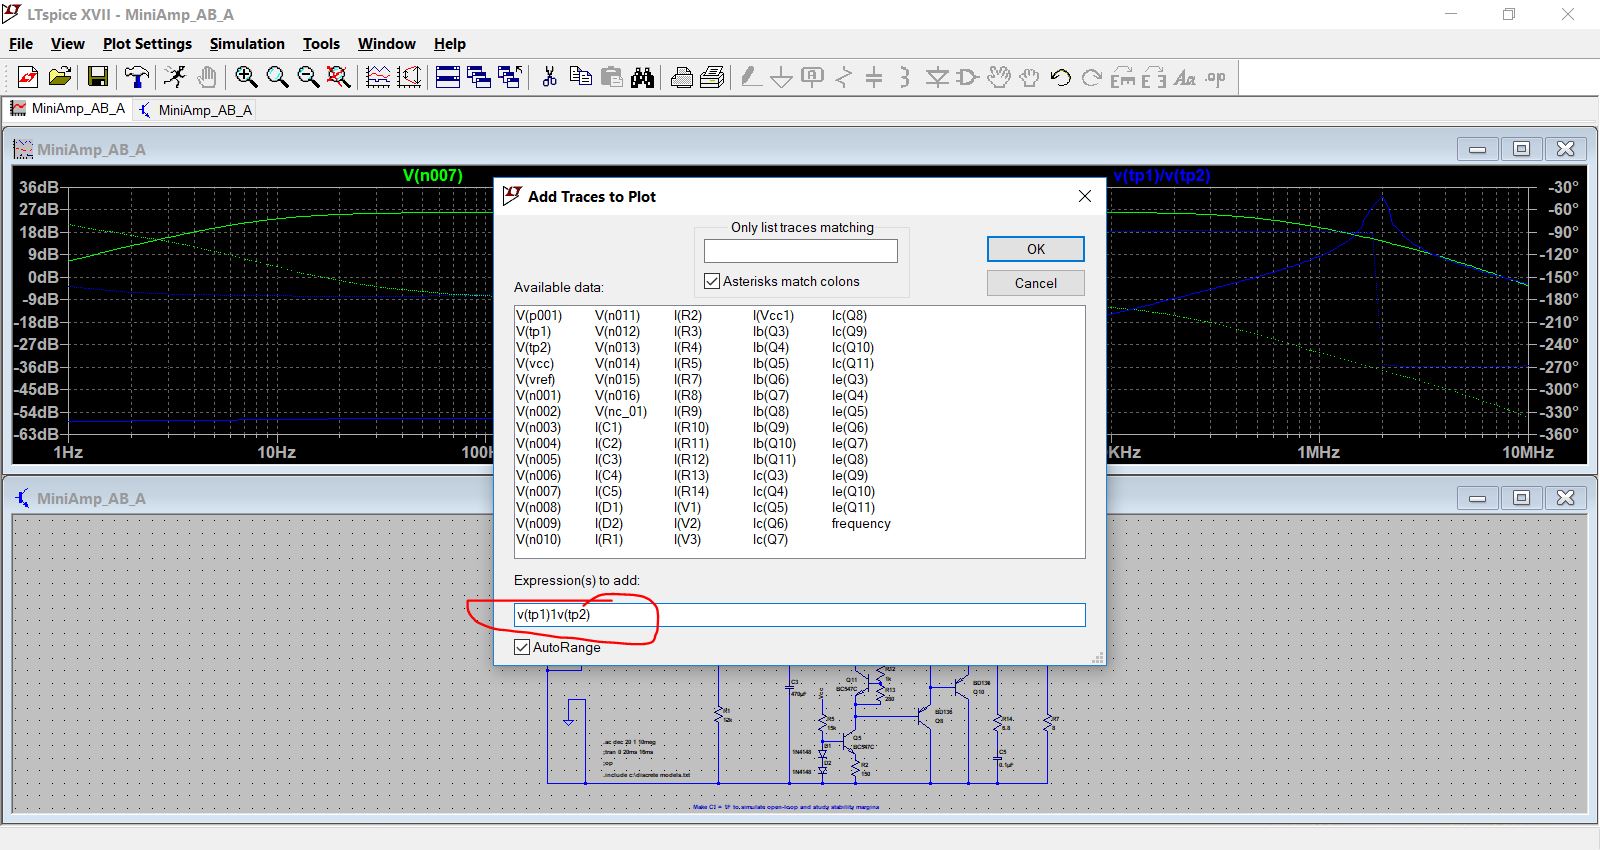Click the blue v(tp1)/v(tp2) trace label
The height and width of the screenshot is (850, 1600).
(1162, 175)
